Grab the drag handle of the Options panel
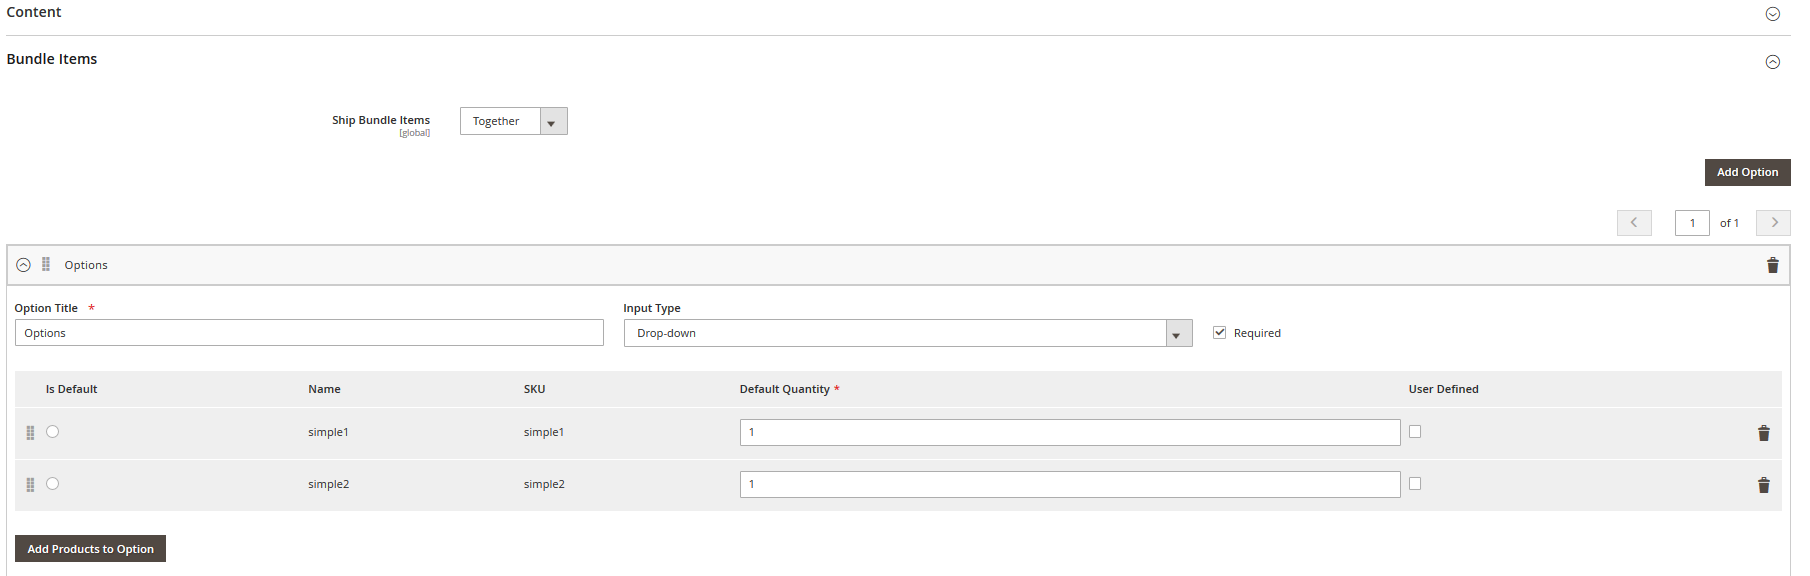This screenshot has height=576, width=1810. pyautogui.click(x=46, y=264)
